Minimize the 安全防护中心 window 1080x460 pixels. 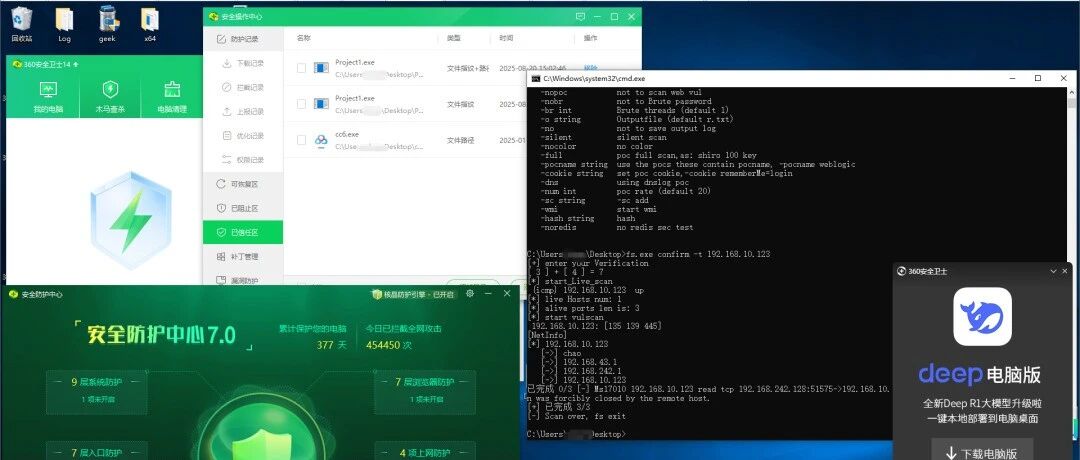(x=490, y=293)
